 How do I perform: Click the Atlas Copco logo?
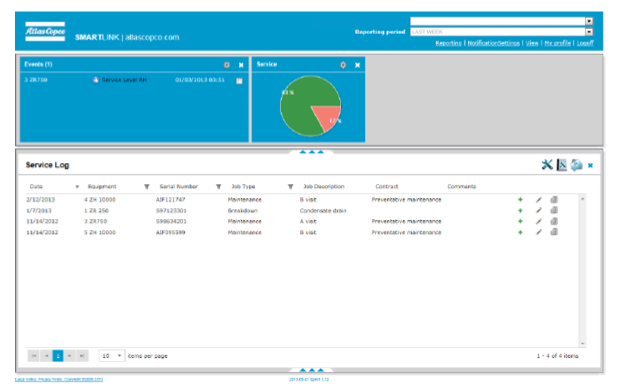[45, 32]
